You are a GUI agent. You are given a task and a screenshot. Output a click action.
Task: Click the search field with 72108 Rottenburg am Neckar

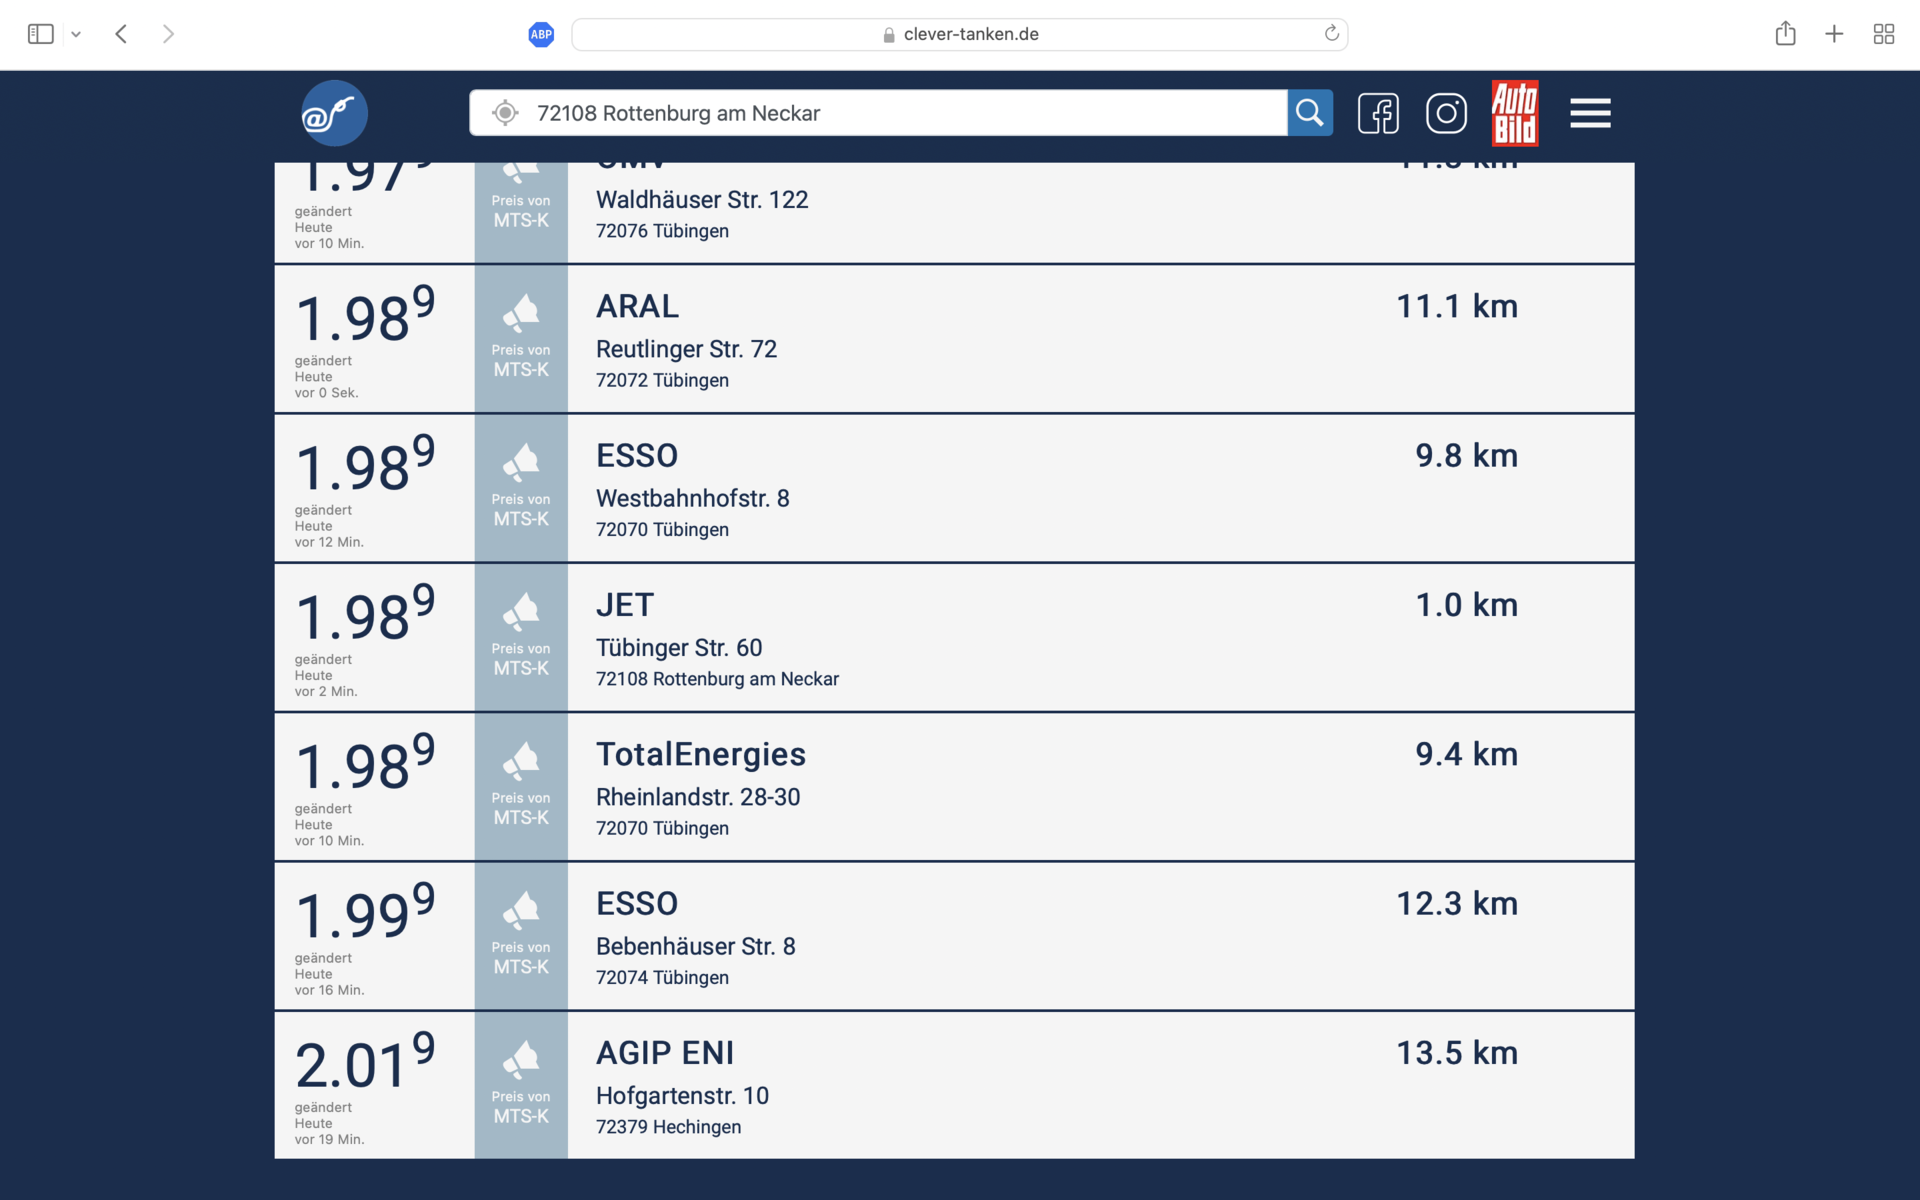pyautogui.click(x=878, y=113)
